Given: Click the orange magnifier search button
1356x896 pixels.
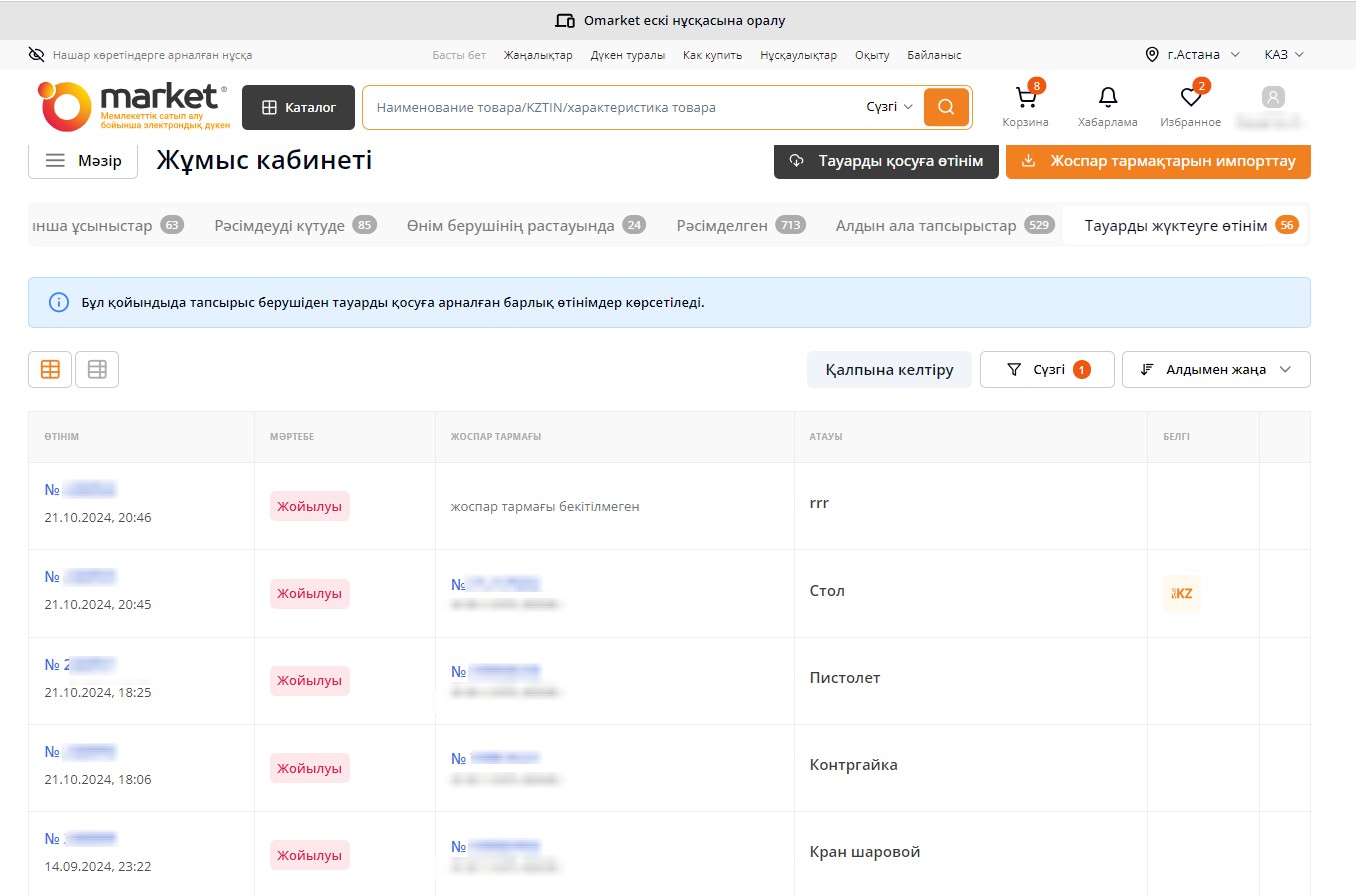Looking at the screenshot, I should 946,107.
